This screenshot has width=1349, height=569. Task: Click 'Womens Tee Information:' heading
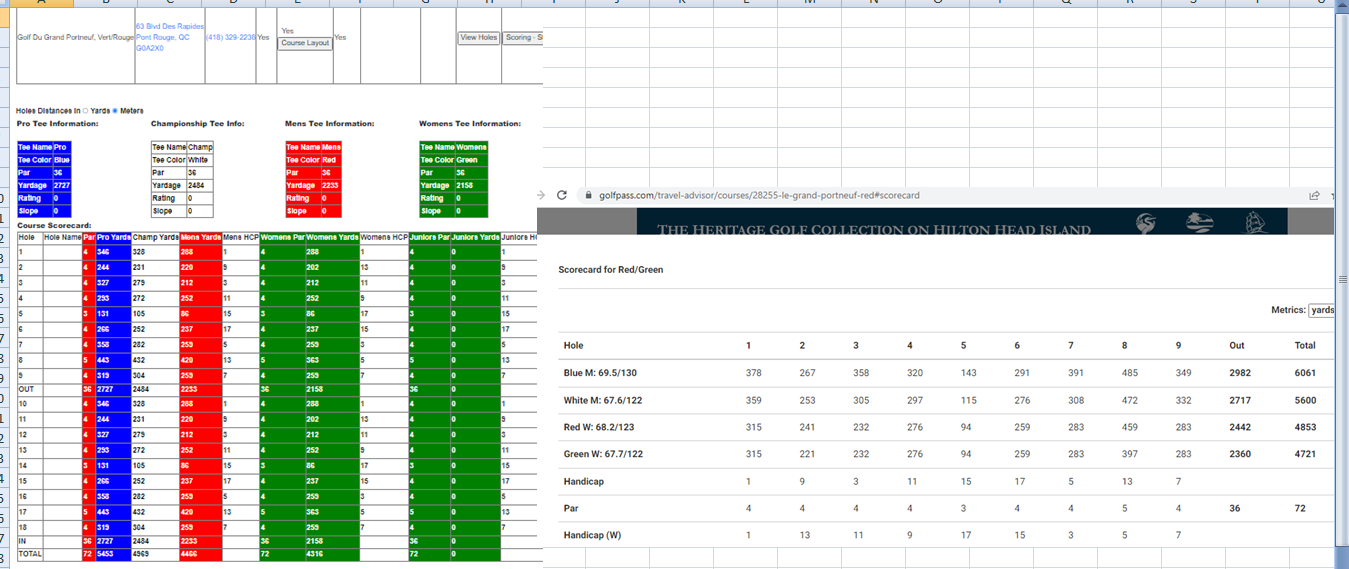click(x=469, y=123)
